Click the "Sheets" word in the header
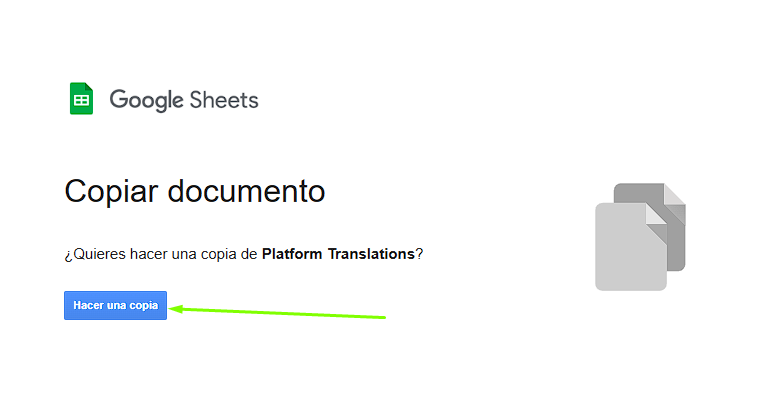 (224, 100)
